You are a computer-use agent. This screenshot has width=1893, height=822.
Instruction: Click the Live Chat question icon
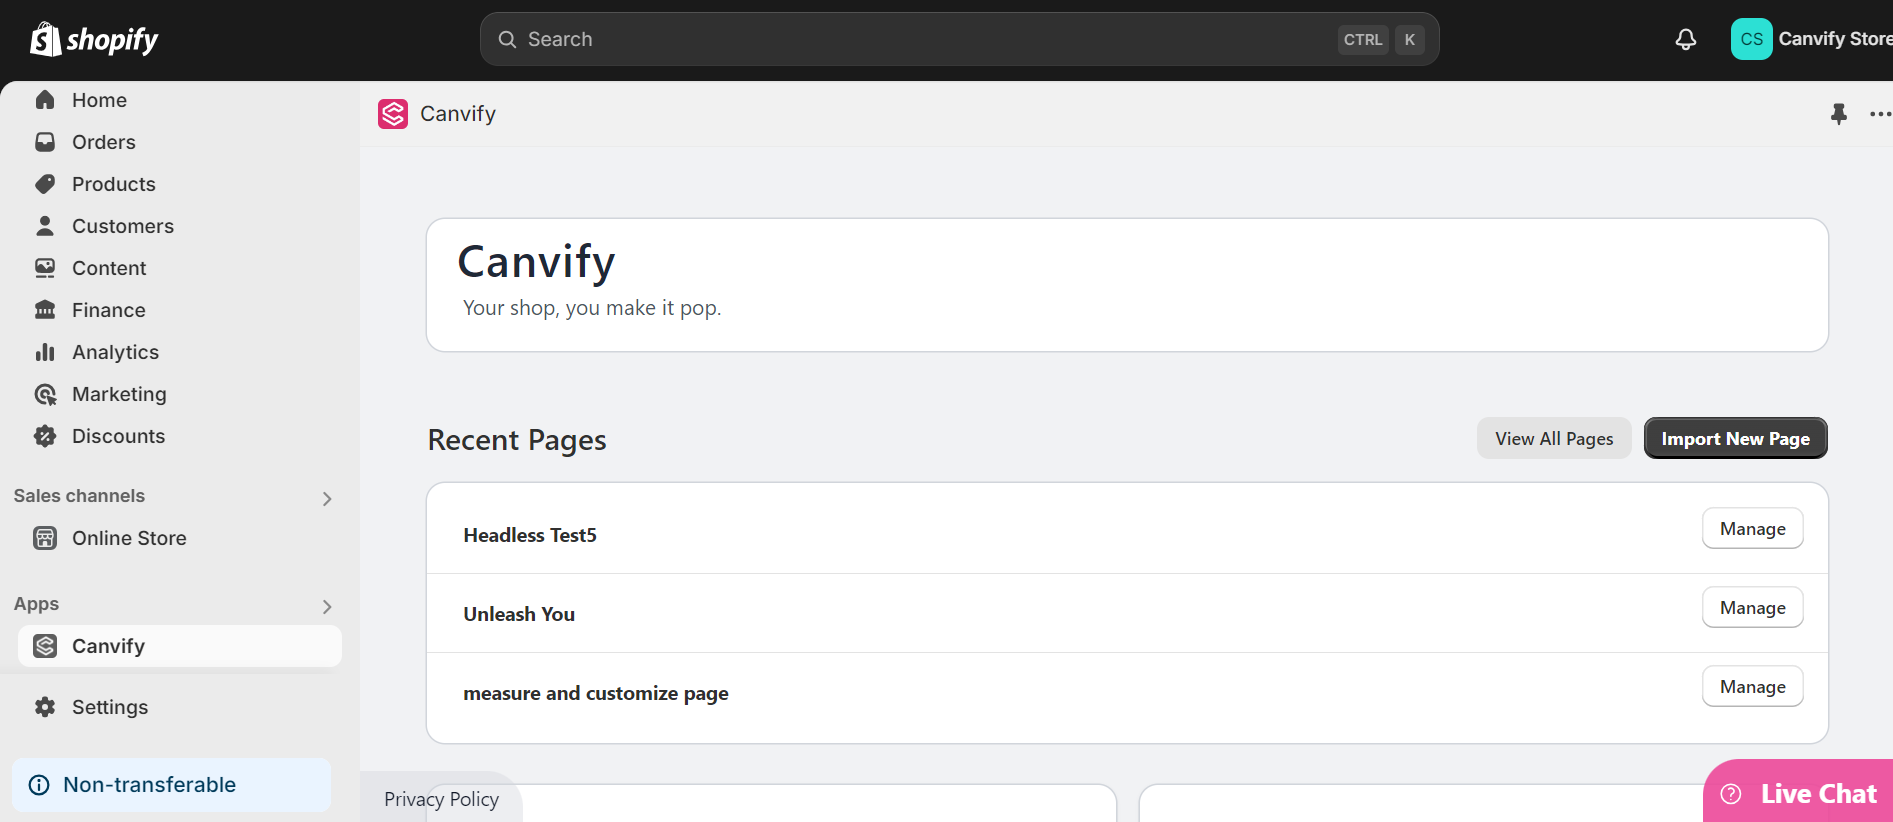coord(1731,794)
